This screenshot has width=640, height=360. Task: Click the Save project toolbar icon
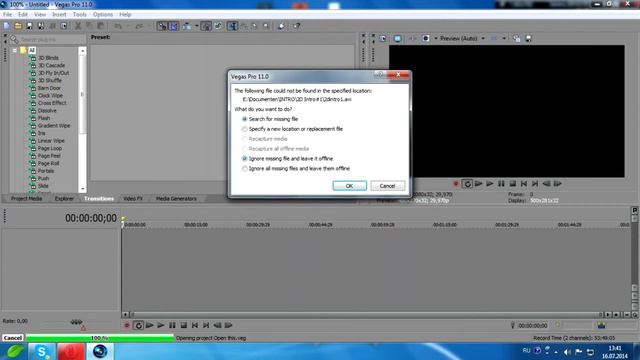pos(29,26)
